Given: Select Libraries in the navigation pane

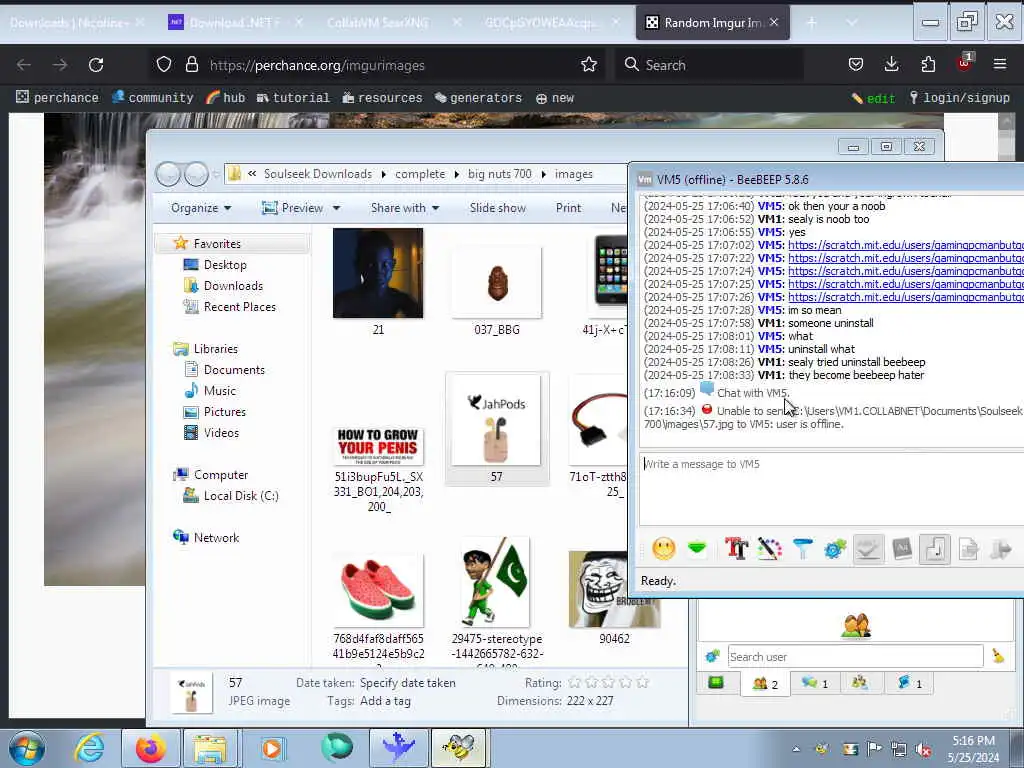Looking at the screenshot, I should pyautogui.click(x=216, y=349).
